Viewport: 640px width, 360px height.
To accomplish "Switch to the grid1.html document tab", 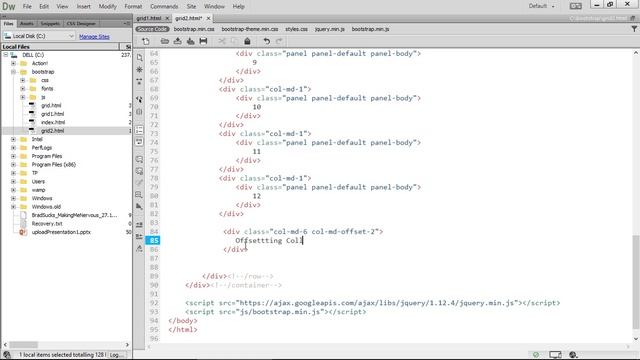I will tap(149, 18).
